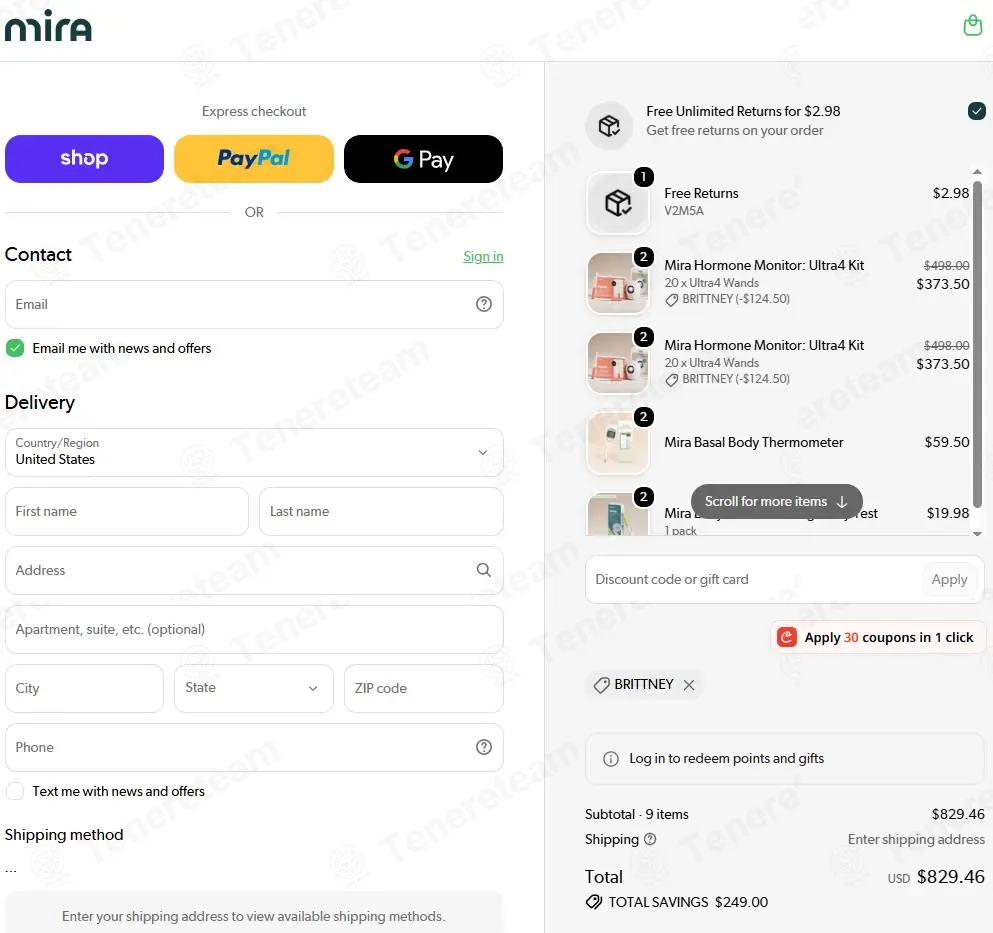
Task: Click the City input field
Action: (84, 688)
